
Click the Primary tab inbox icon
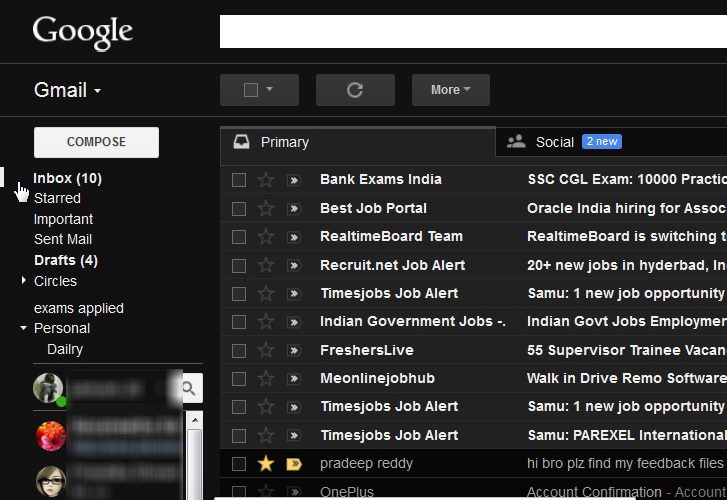click(241, 141)
